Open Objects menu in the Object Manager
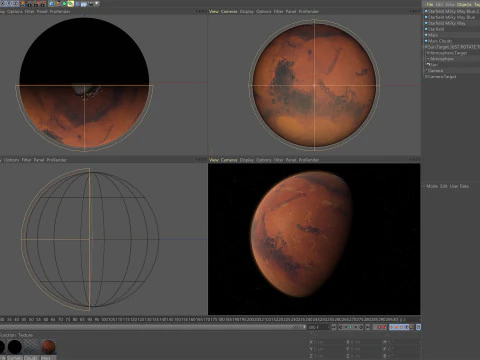 [464, 4]
